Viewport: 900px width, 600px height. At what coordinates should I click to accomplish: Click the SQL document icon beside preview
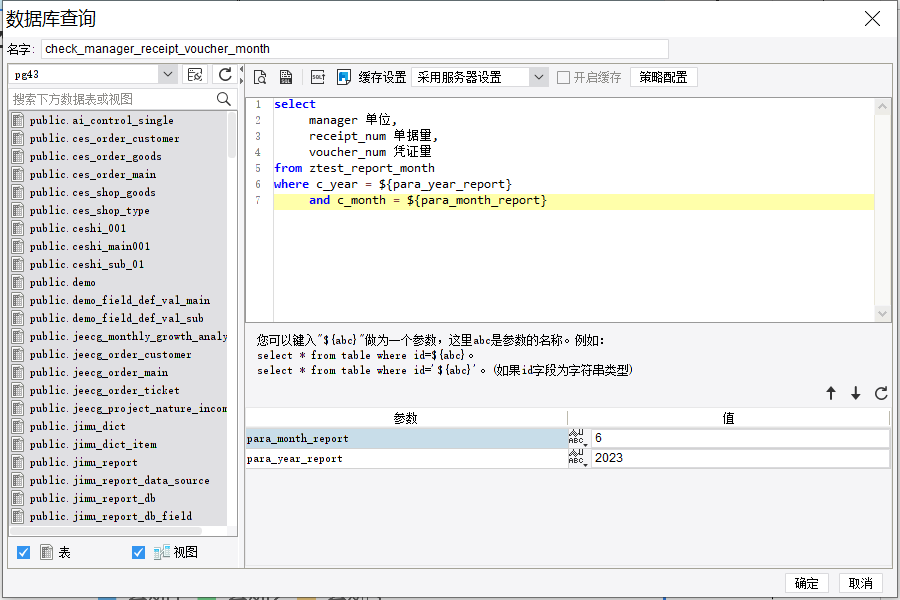pyautogui.click(x=286, y=77)
